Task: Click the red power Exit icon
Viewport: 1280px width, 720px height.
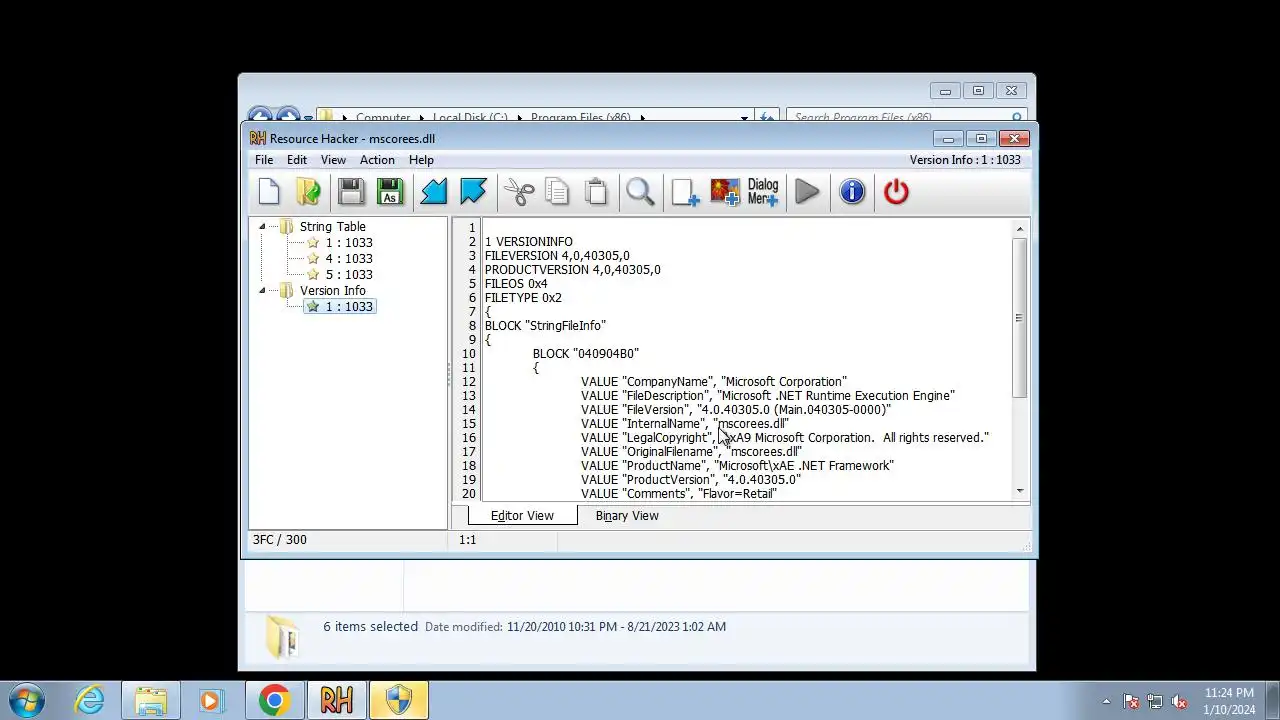Action: point(896,192)
